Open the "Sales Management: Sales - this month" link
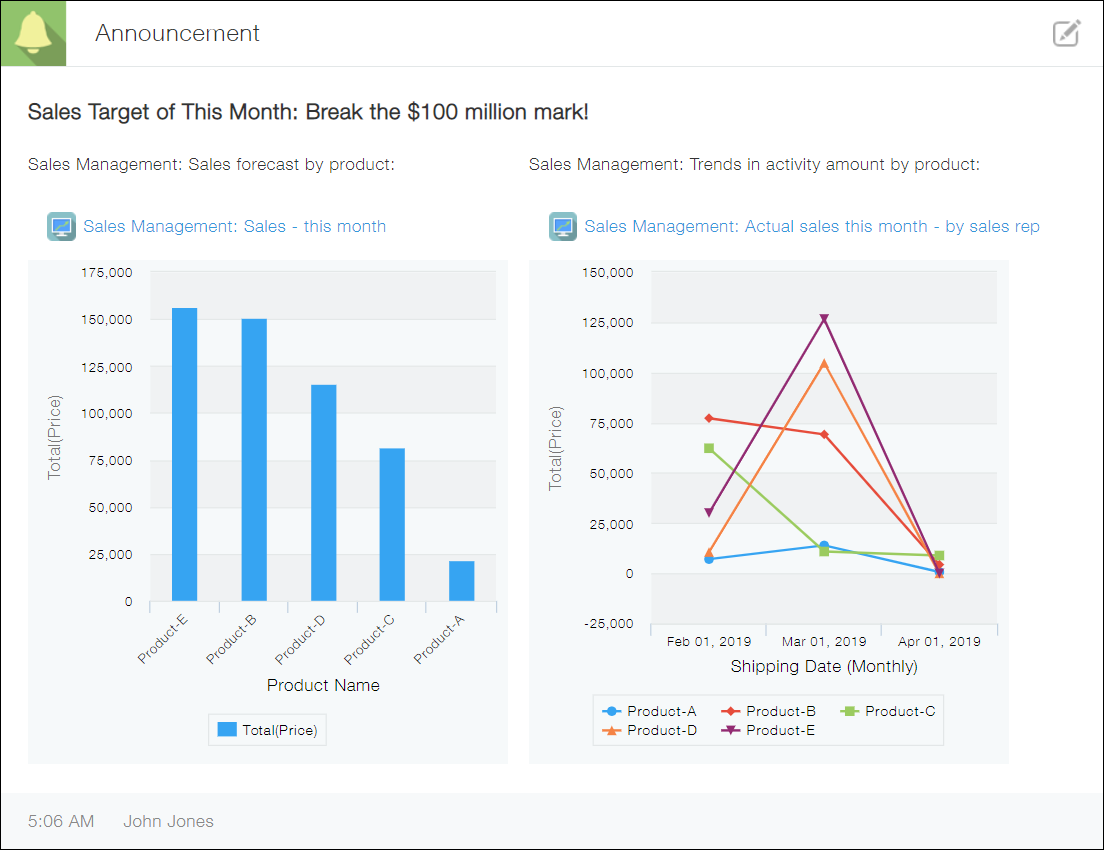Screen dimensions: 1104x850 235,227
